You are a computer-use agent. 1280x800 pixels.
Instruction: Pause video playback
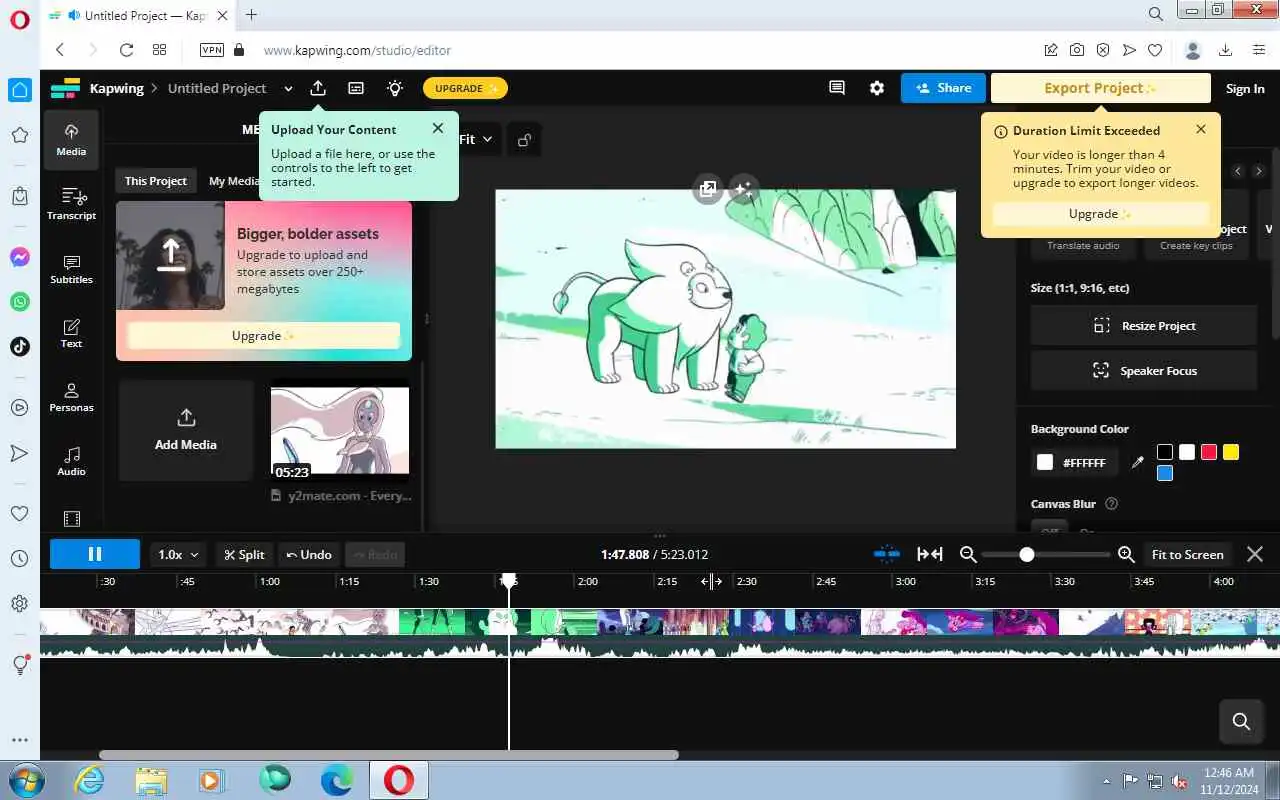click(95, 554)
